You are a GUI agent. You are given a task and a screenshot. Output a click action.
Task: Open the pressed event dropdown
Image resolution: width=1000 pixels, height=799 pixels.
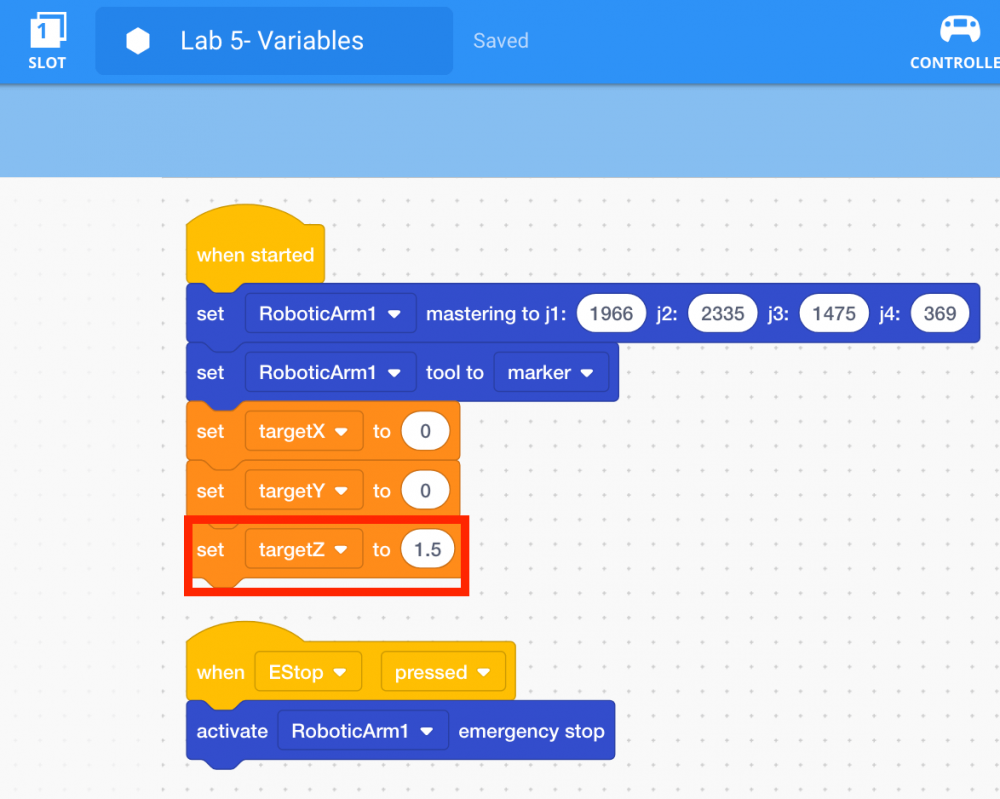click(x=441, y=673)
